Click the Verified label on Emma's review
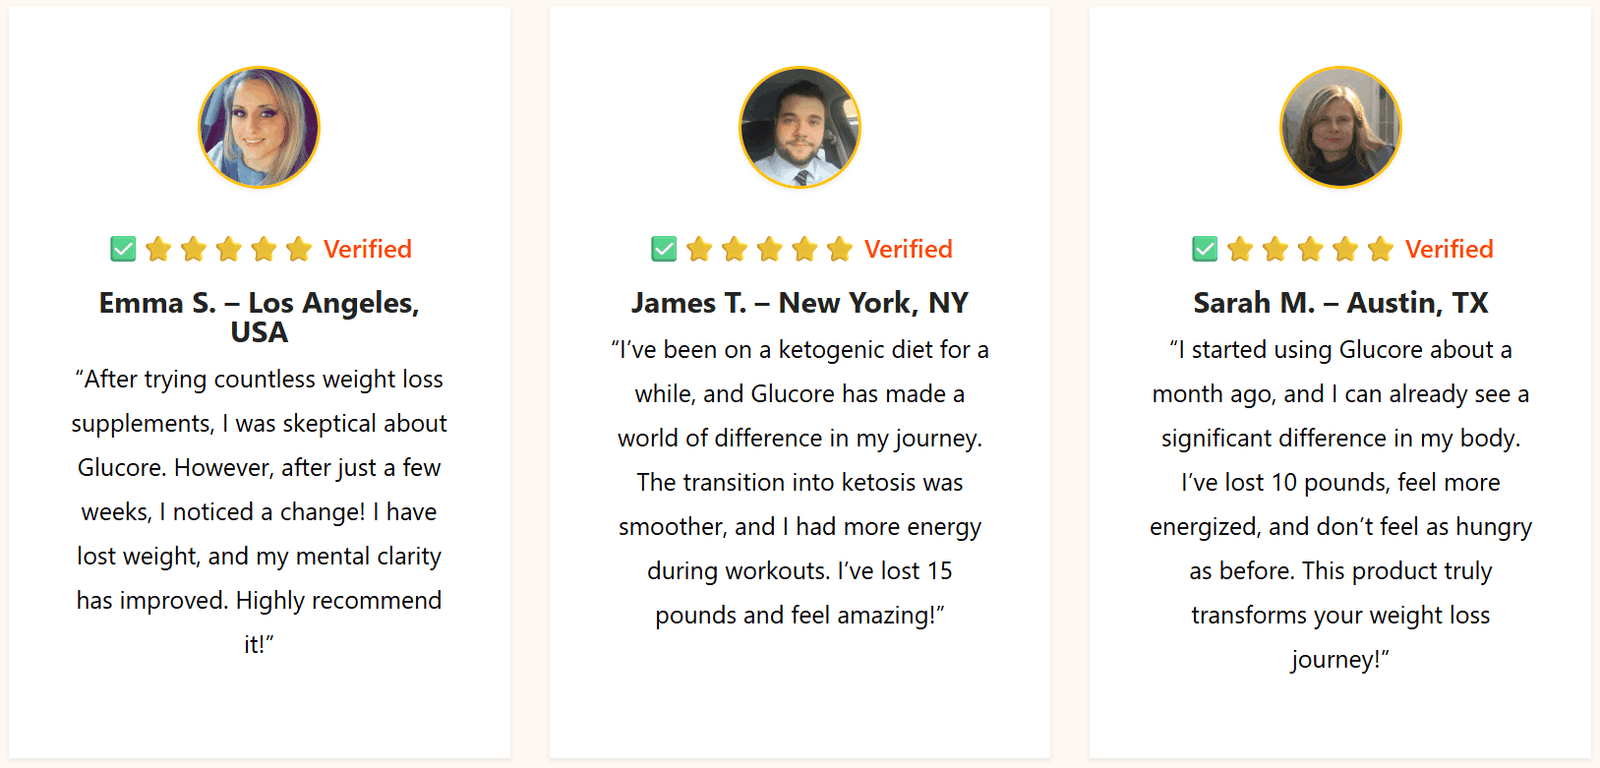 (x=367, y=249)
